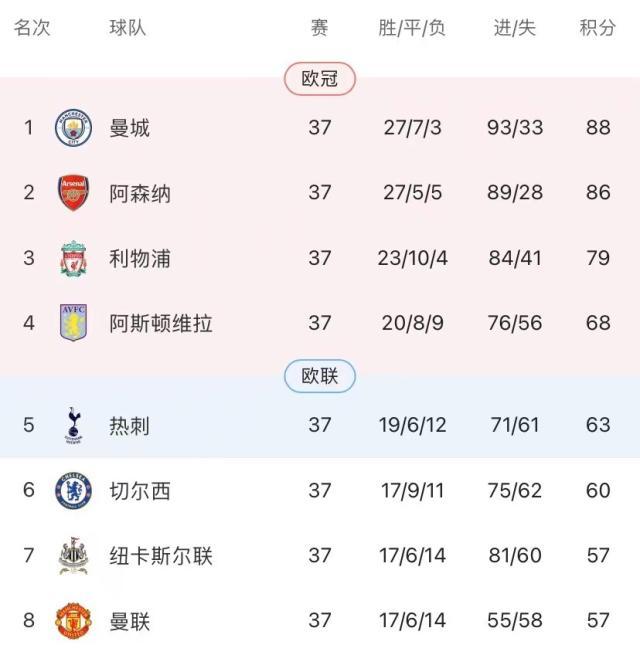Select the 欧冠 zone label
The image size is (640, 655).
click(320, 79)
